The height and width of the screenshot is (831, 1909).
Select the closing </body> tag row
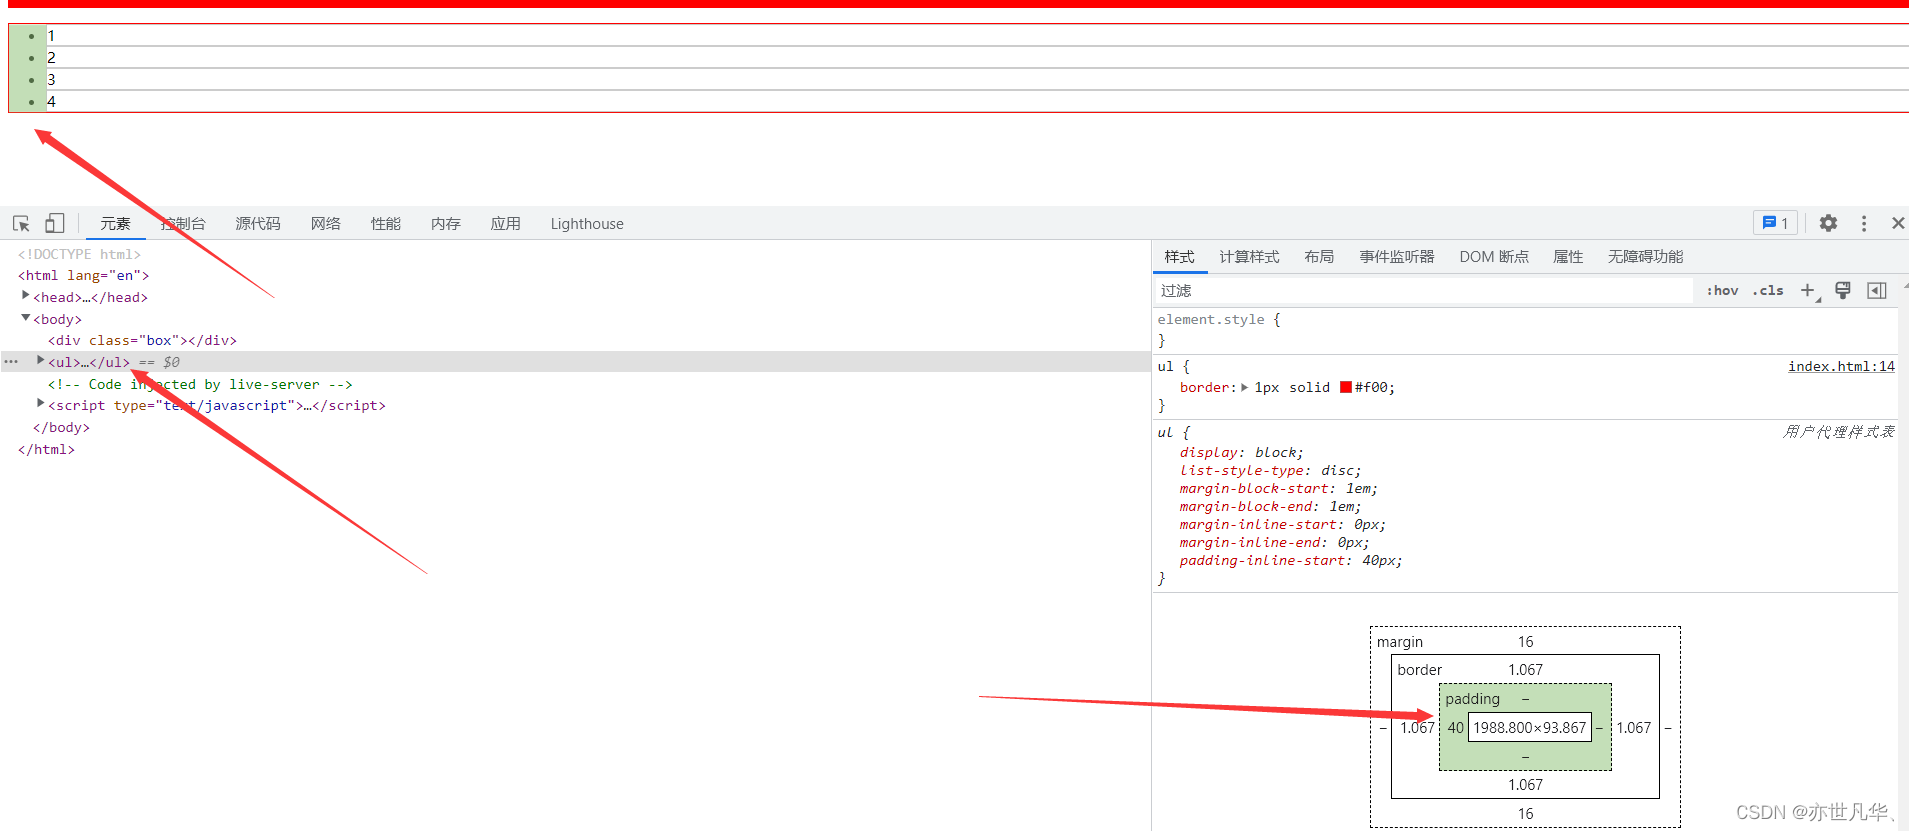pyautogui.click(x=61, y=427)
